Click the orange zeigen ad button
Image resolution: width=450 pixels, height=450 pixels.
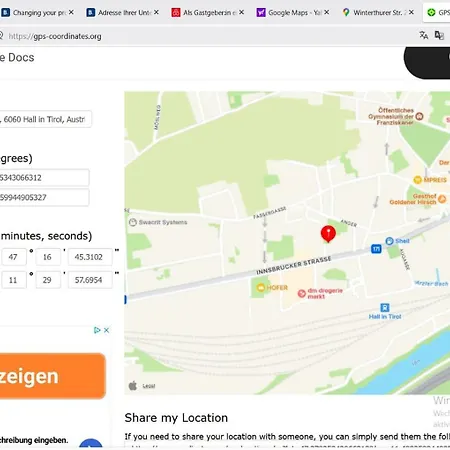click(53, 376)
